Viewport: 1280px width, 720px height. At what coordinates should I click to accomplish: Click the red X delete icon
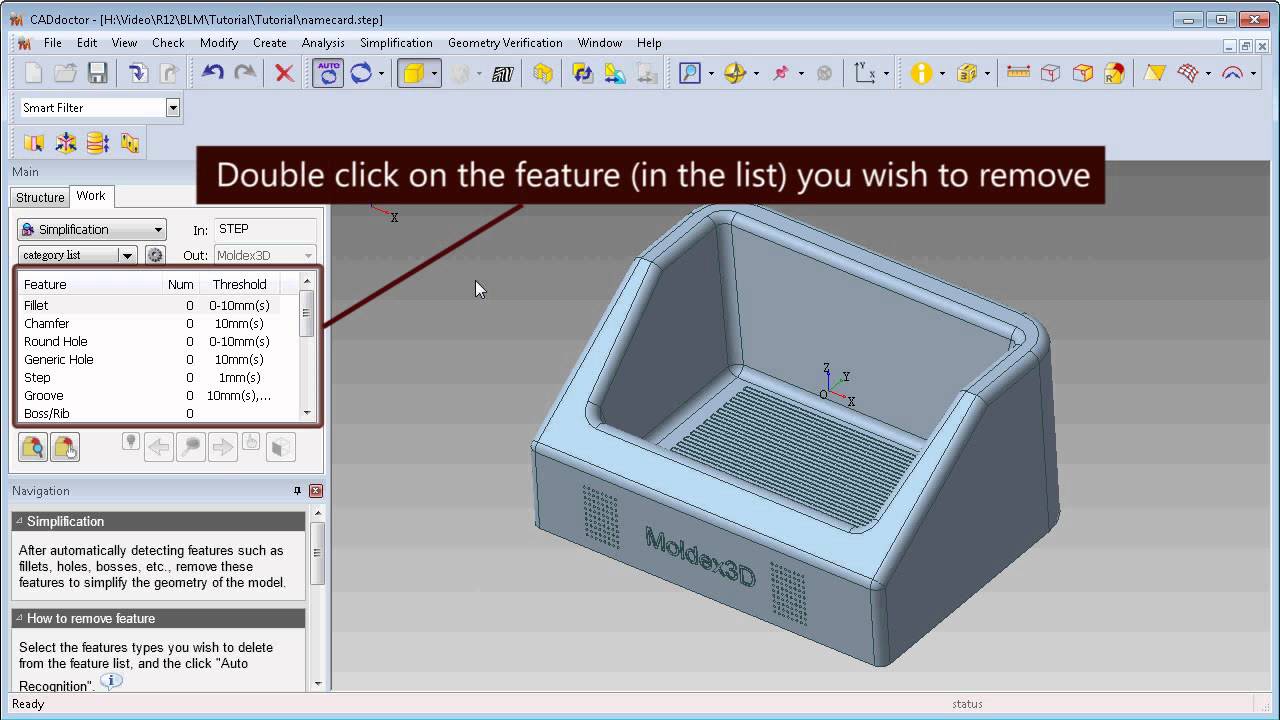284,73
